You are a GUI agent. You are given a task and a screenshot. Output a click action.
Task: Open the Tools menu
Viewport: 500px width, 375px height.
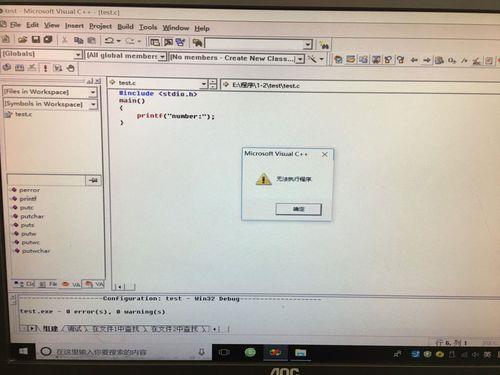(148, 27)
